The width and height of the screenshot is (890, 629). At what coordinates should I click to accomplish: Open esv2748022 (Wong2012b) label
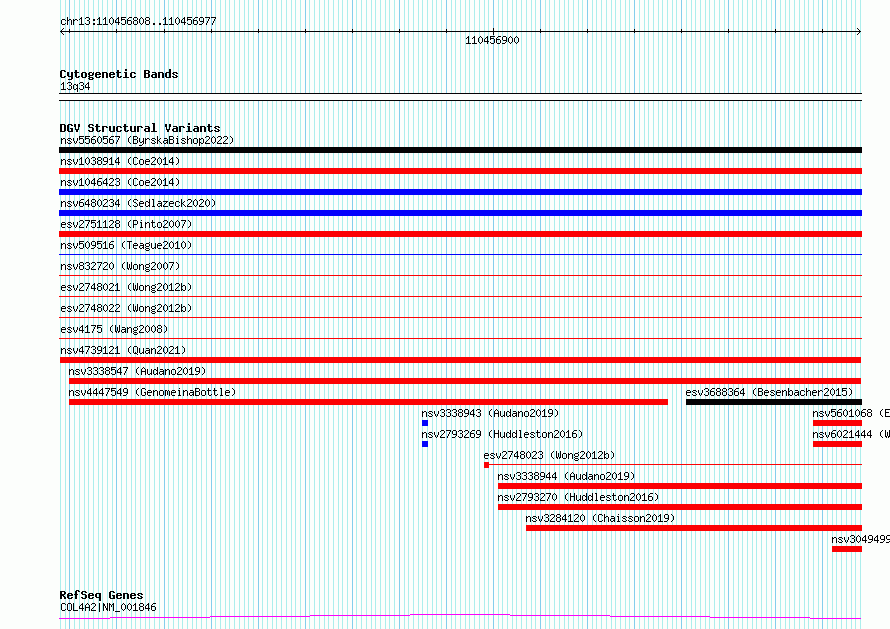point(126,308)
